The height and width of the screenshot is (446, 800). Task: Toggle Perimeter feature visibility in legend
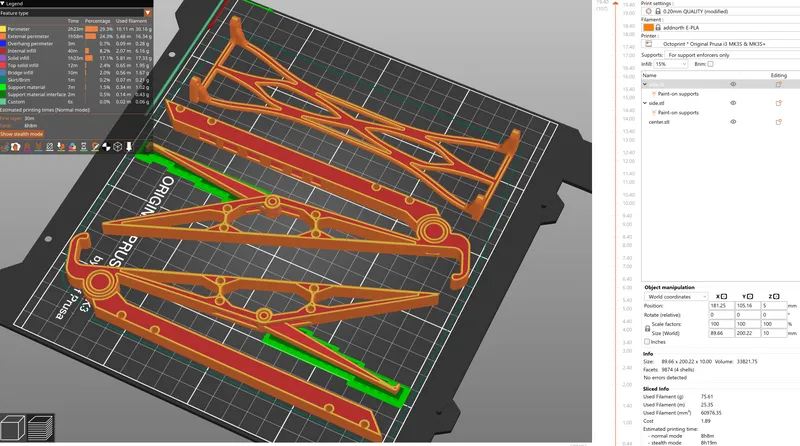(76, 29)
